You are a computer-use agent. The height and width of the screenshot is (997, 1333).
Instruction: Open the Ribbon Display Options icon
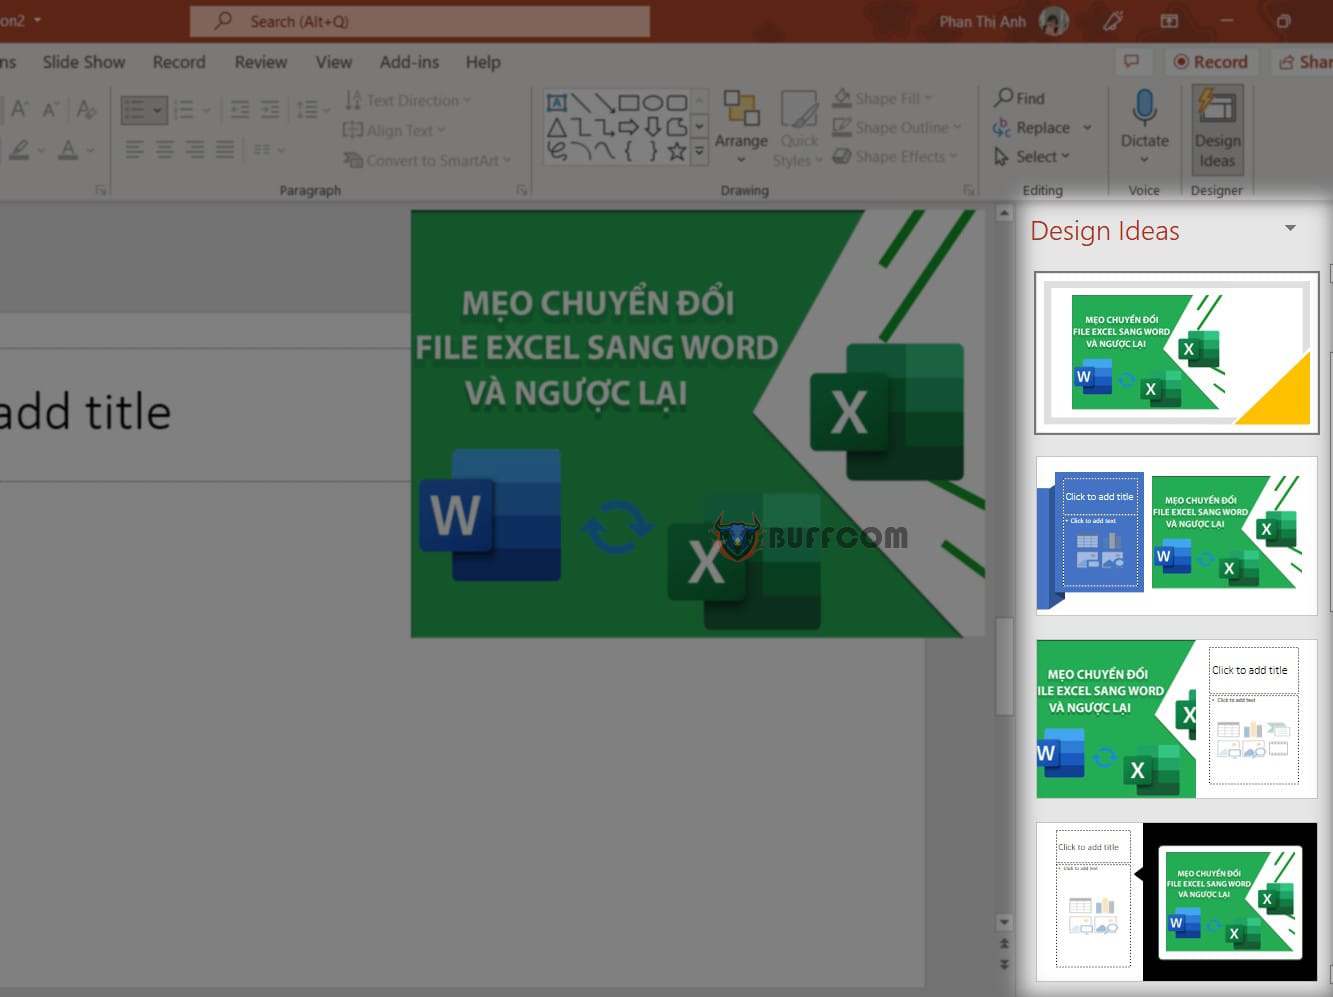click(1168, 21)
